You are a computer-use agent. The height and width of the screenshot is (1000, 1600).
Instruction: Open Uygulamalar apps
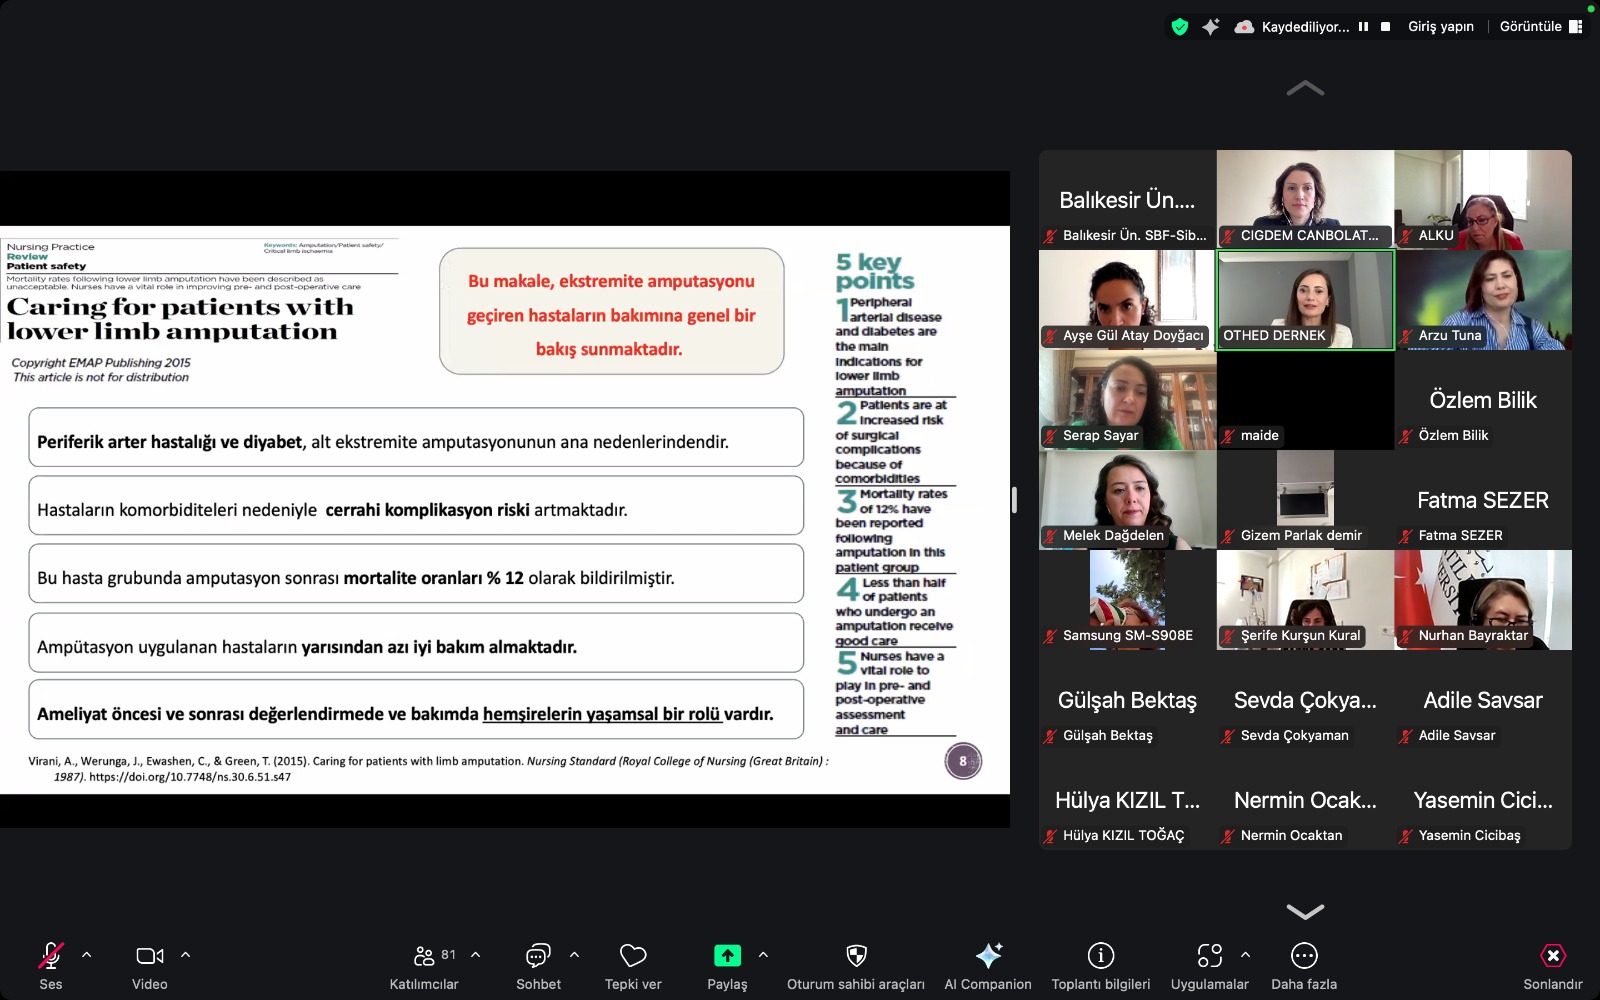coord(1210,966)
